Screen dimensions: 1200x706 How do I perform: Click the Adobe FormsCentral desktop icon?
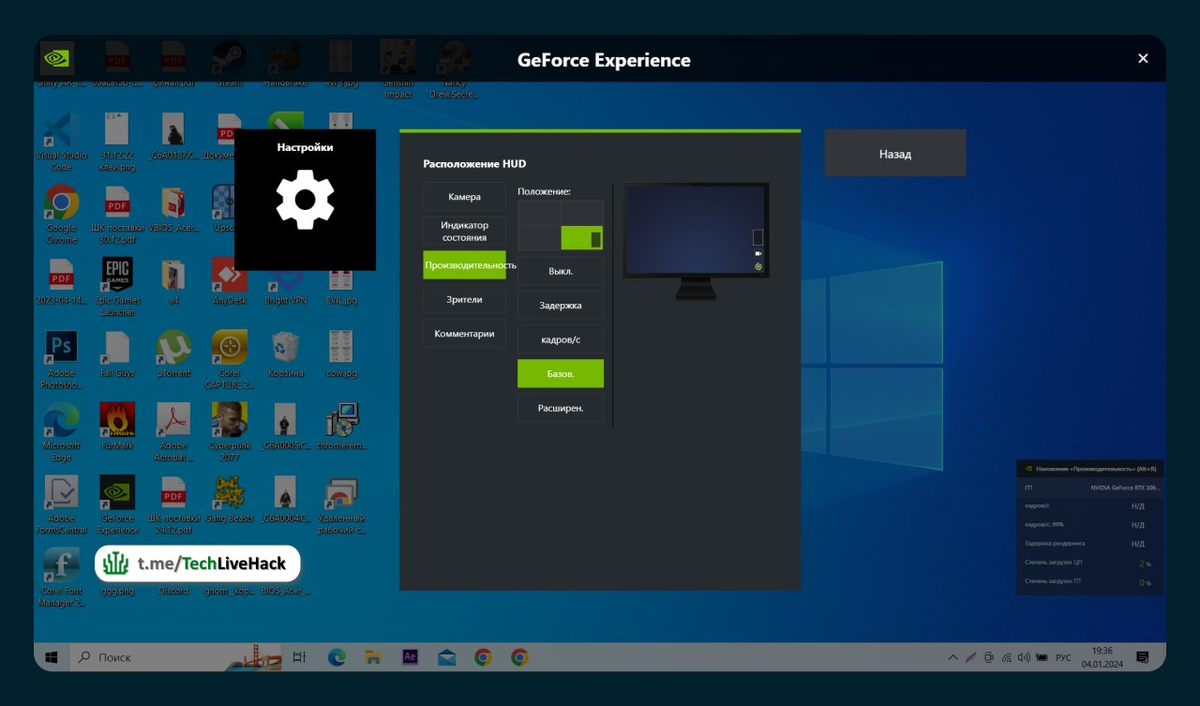pyautogui.click(x=61, y=503)
